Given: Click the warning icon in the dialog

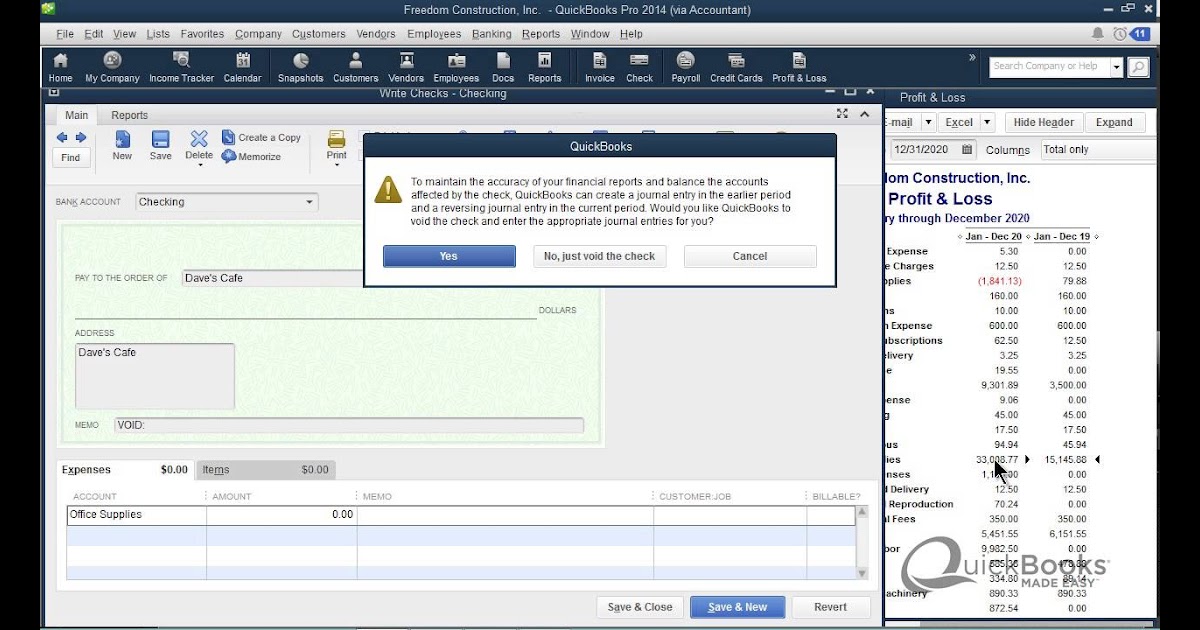Looking at the screenshot, I should coord(388,188).
